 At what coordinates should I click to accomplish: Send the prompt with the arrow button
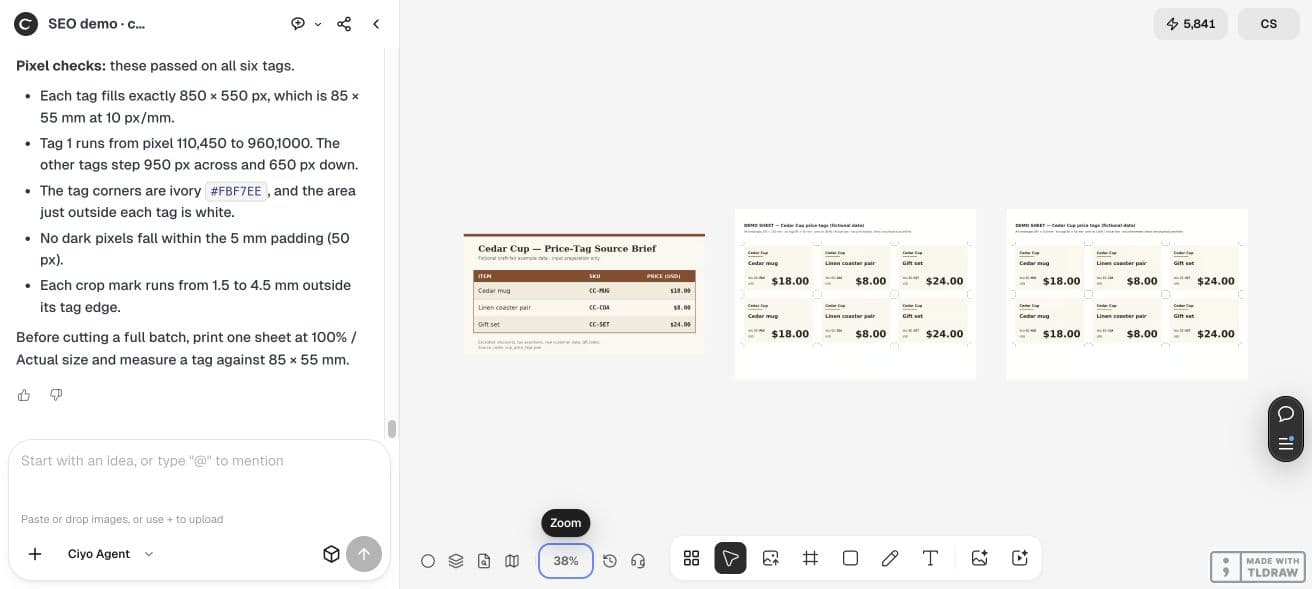(x=364, y=554)
